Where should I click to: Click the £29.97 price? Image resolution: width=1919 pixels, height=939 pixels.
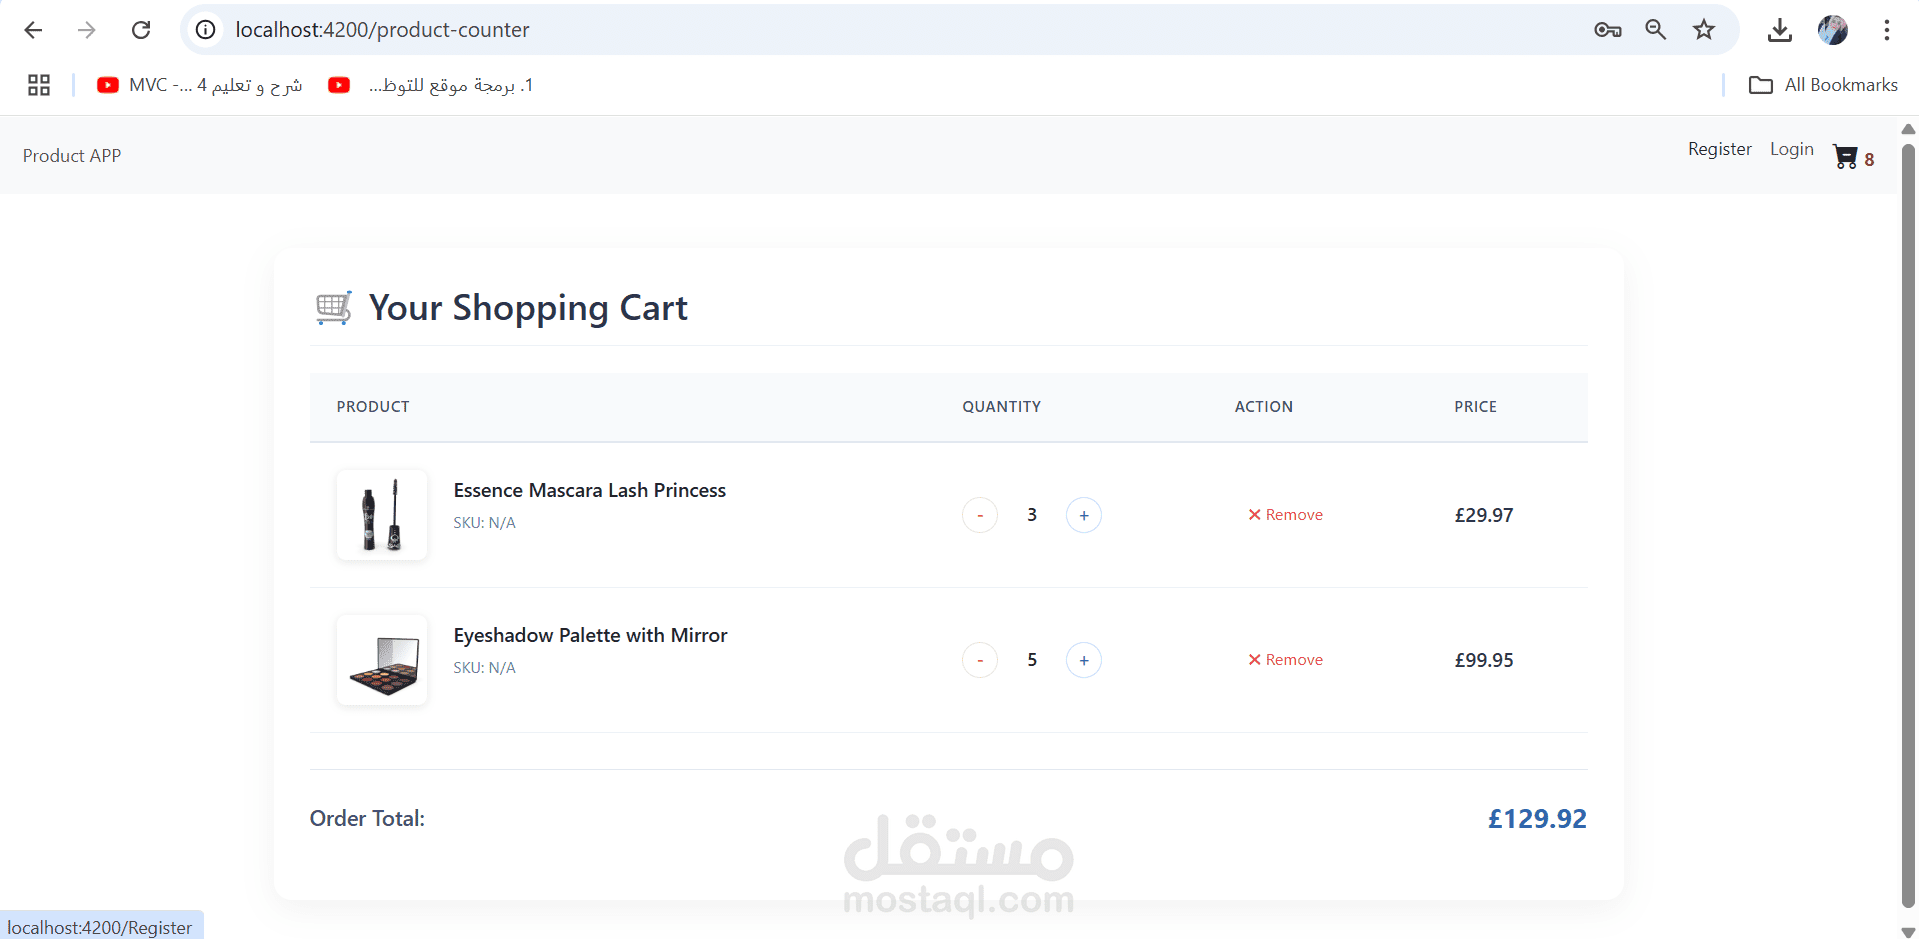pyautogui.click(x=1484, y=515)
